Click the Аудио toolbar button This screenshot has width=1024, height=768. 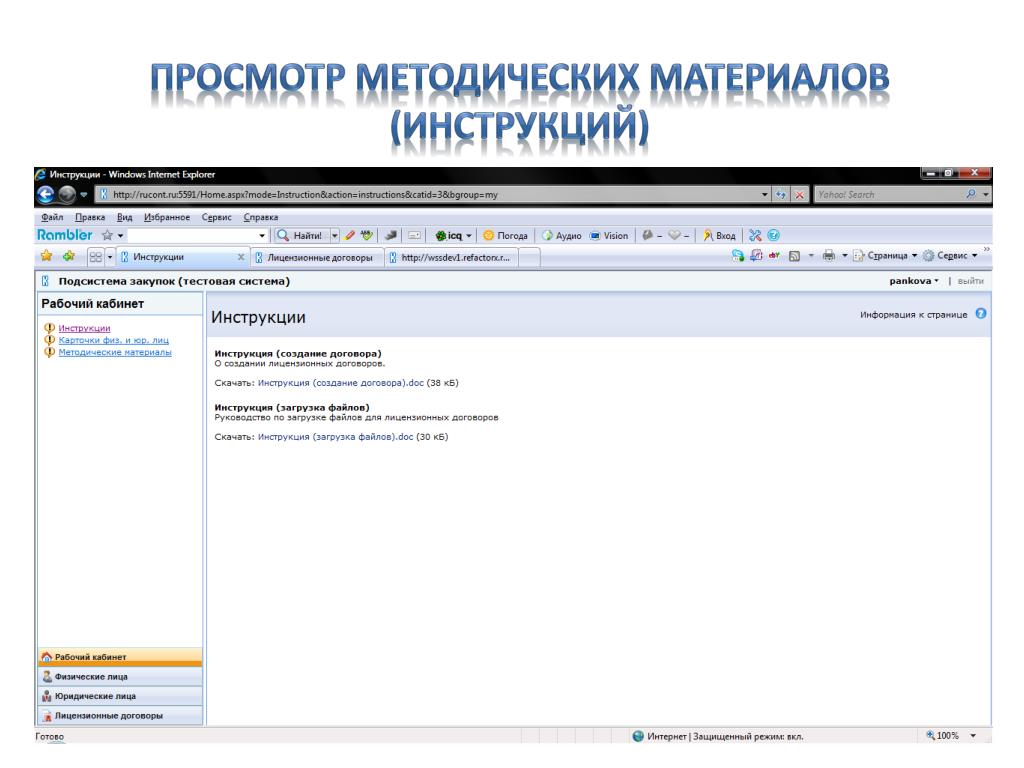(x=562, y=235)
